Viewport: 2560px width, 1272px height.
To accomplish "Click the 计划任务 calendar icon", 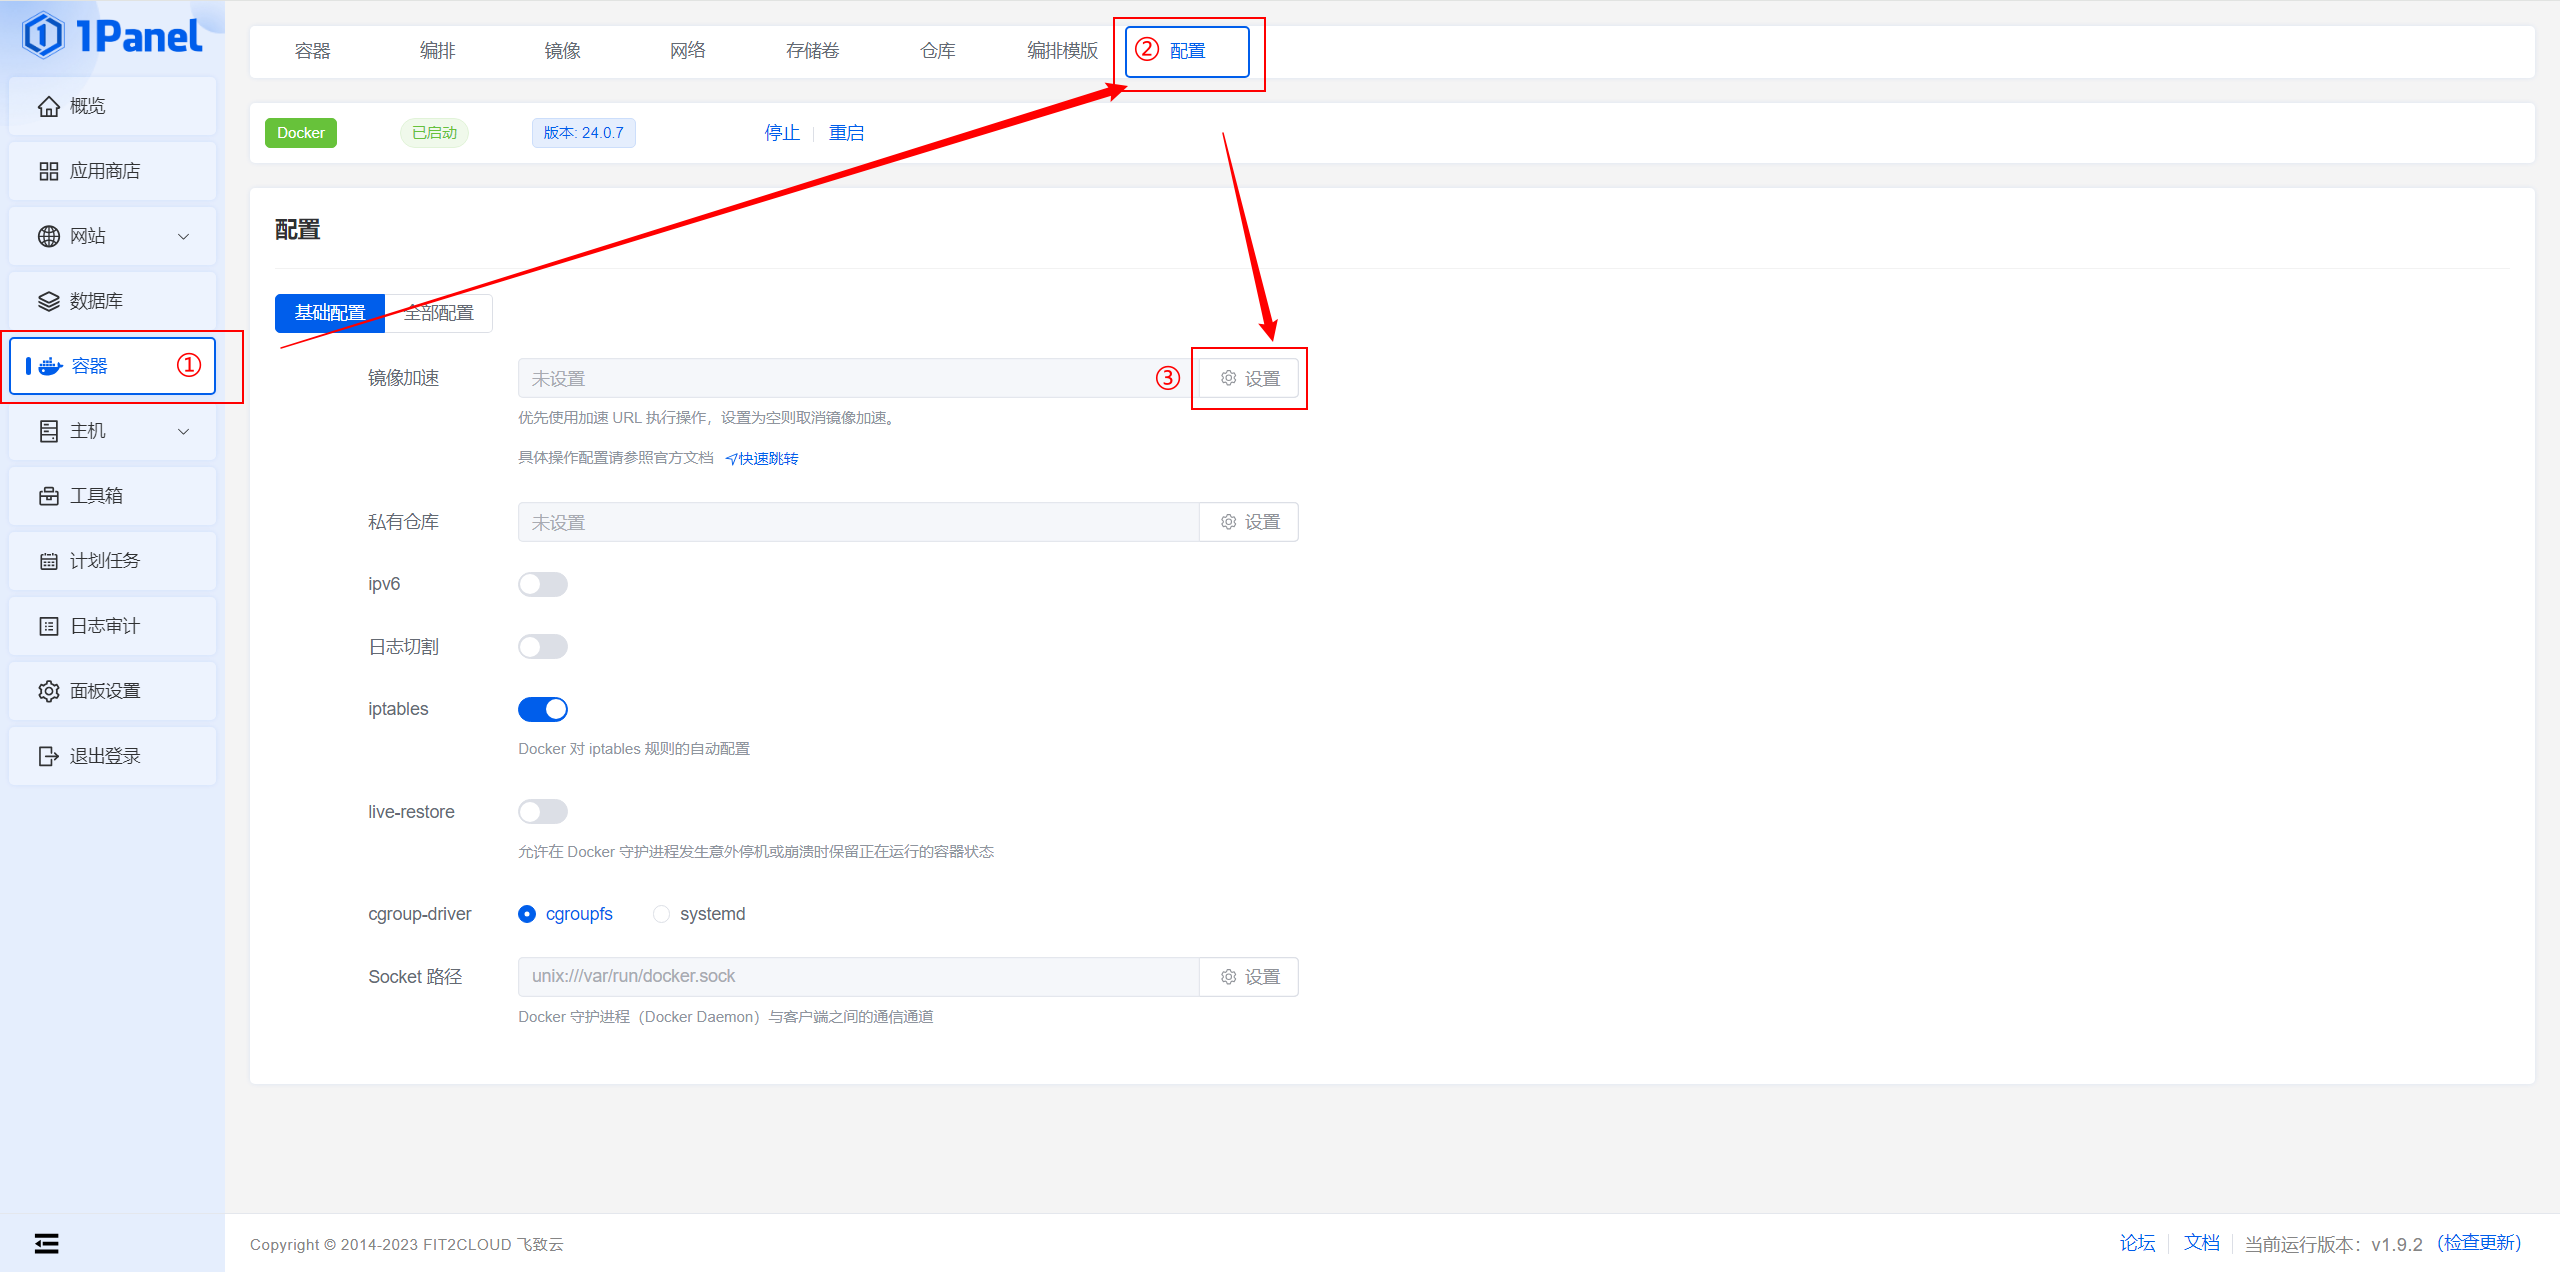I will point(48,561).
